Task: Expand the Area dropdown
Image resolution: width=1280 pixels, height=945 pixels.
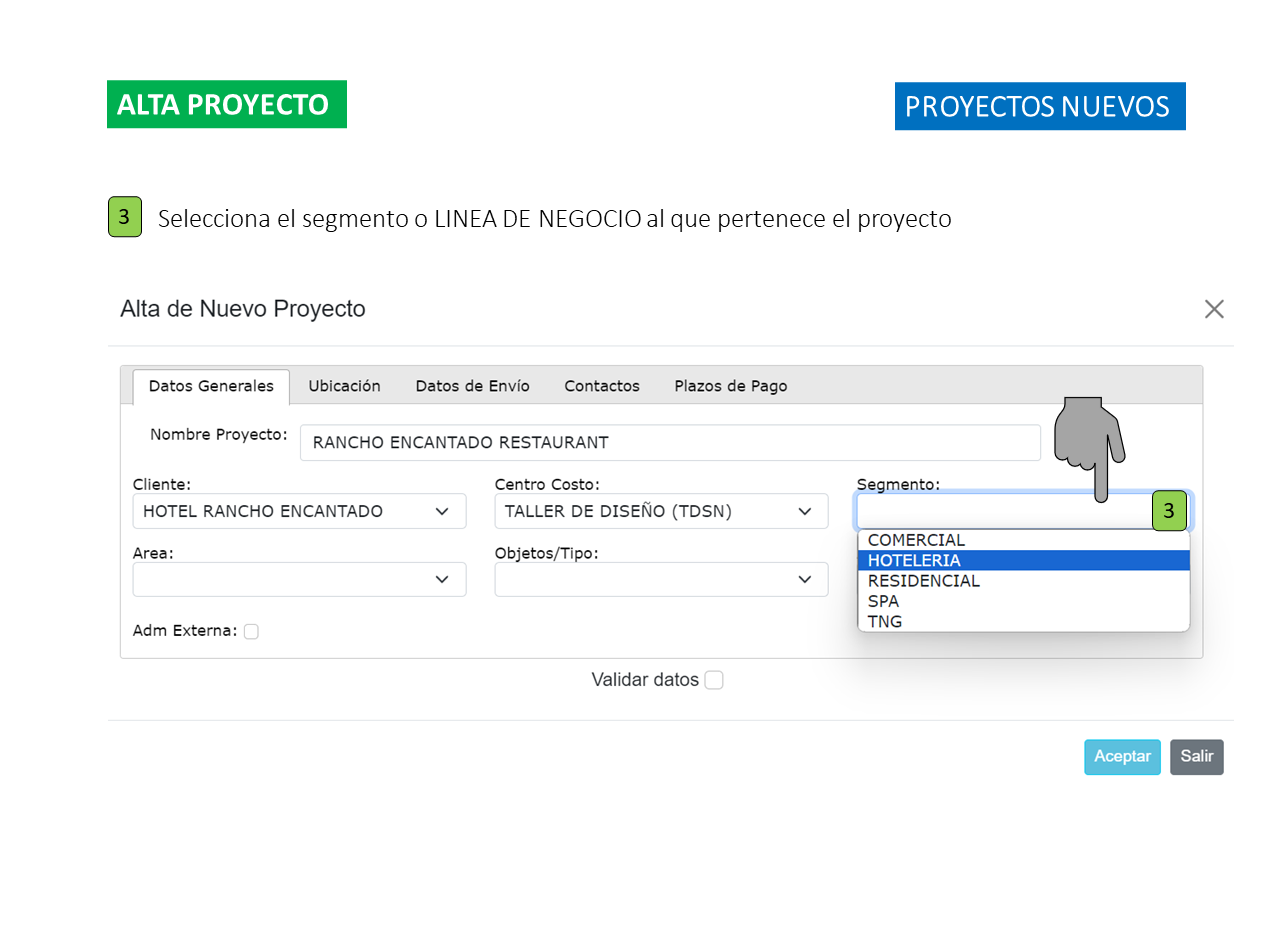Action: 299,579
